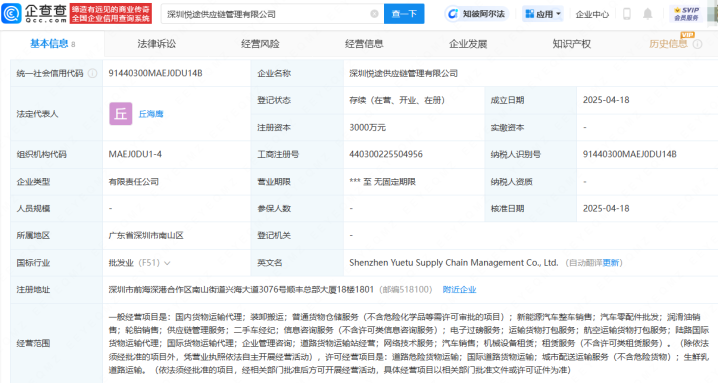Click the info icon next to 历史信息
The height and width of the screenshot is (383, 718).
pos(697,44)
